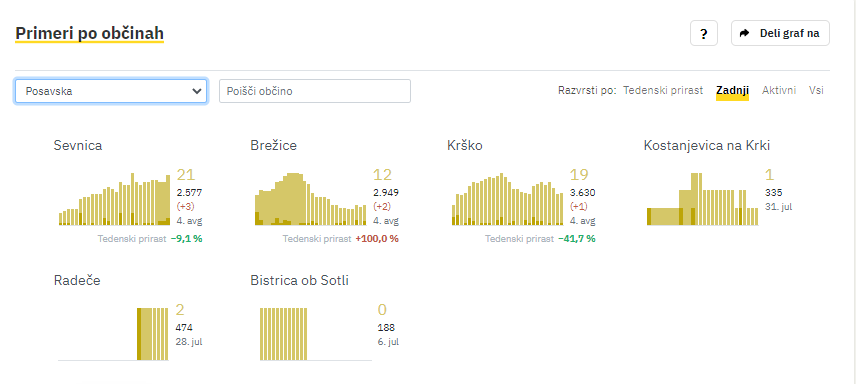Screen dimensions: 856x384
Task: Click the Kostanjevica na Krki chart
Action: coord(703,199)
